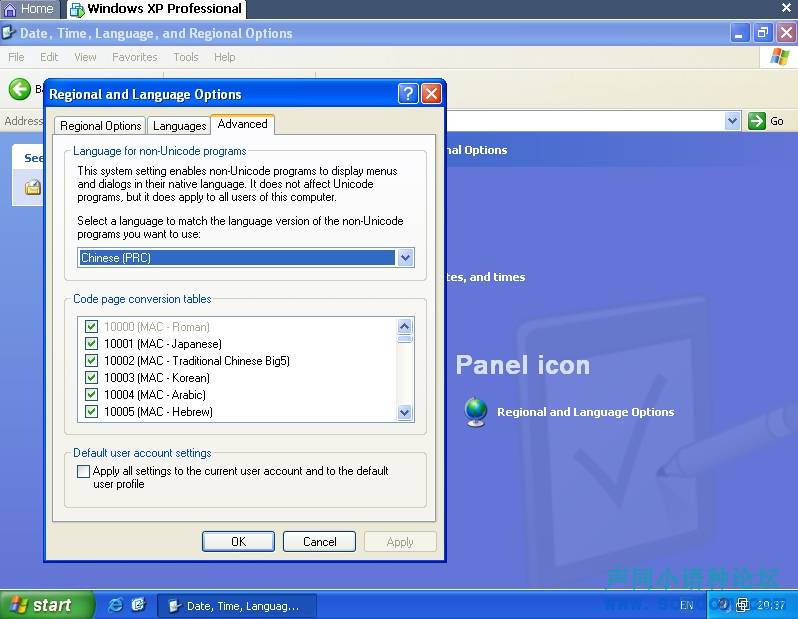
Task: Open the Help menu
Action: pos(224,57)
